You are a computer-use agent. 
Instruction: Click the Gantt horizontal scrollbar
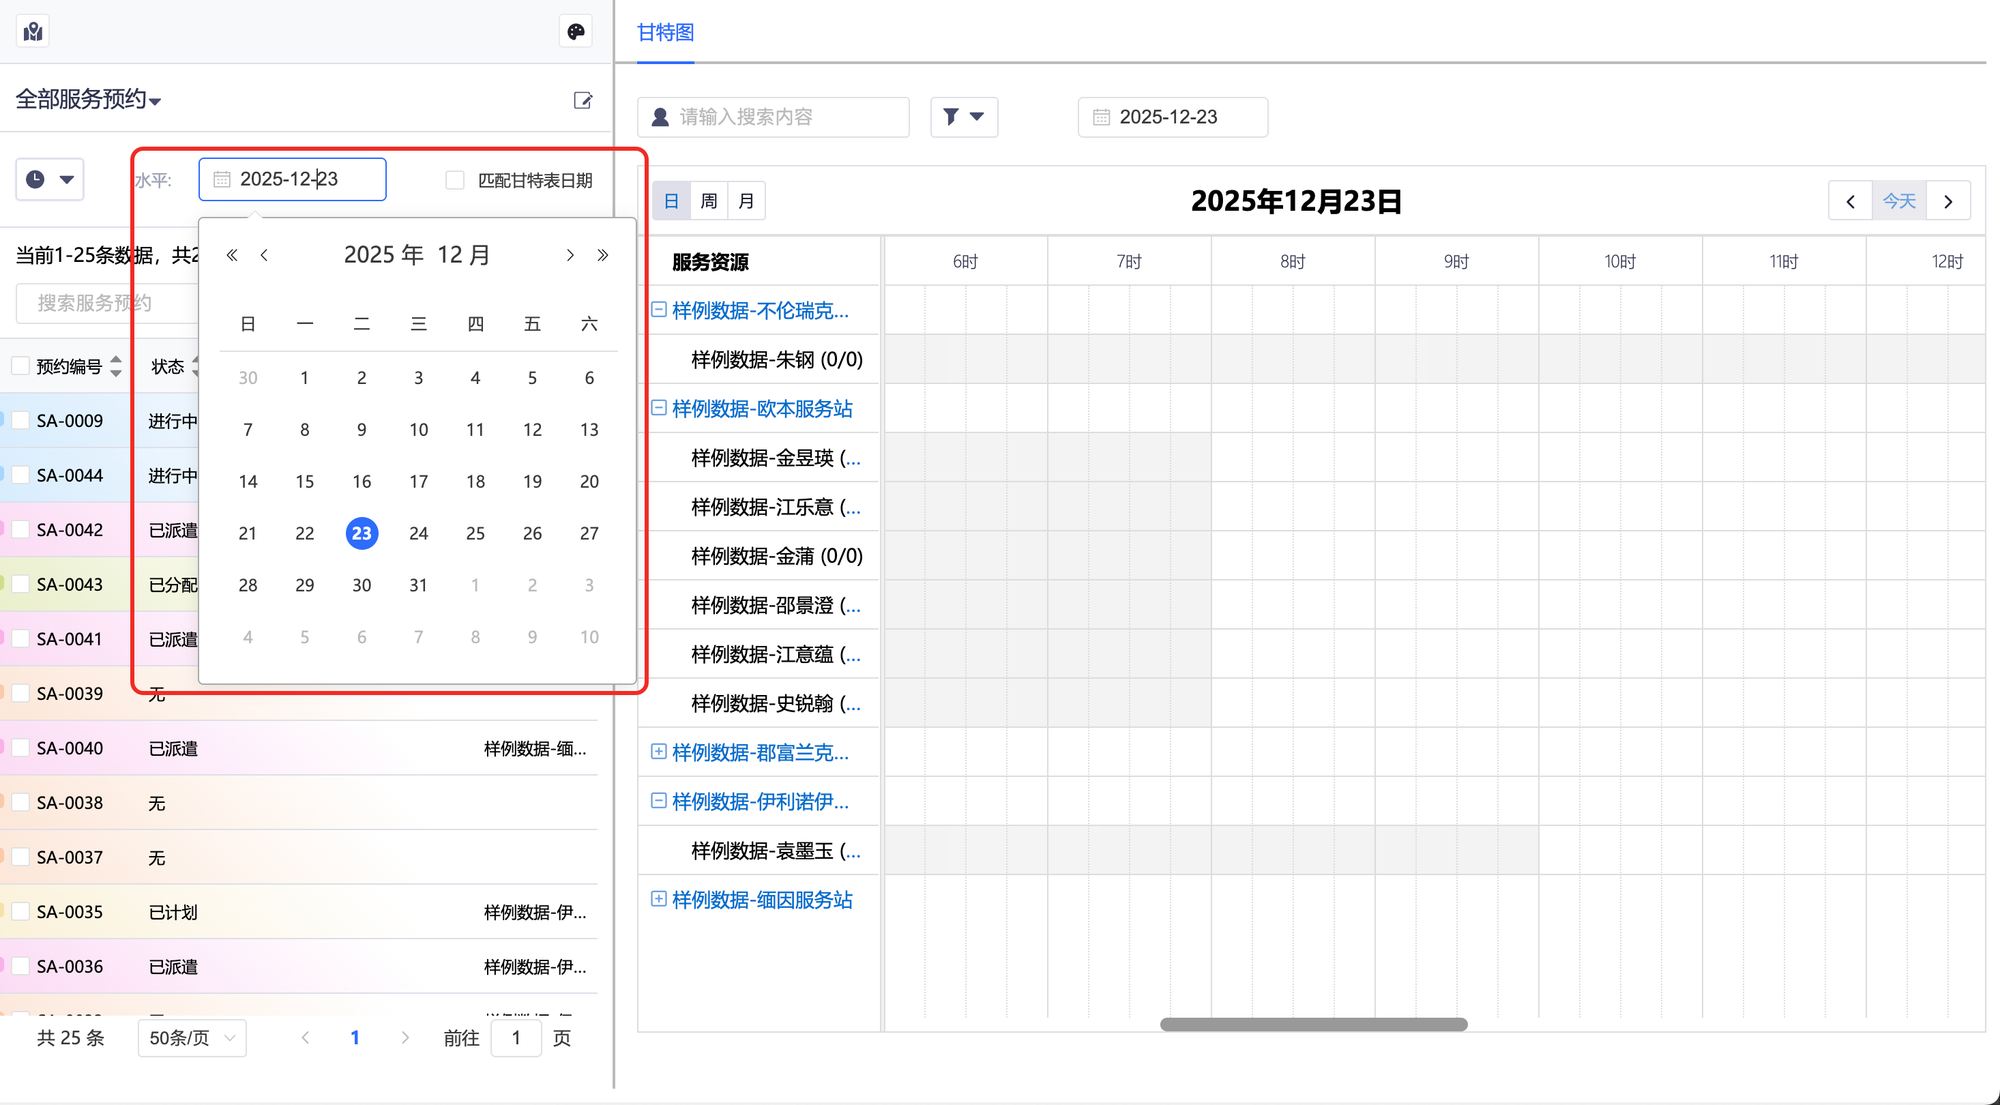click(1313, 1024)
